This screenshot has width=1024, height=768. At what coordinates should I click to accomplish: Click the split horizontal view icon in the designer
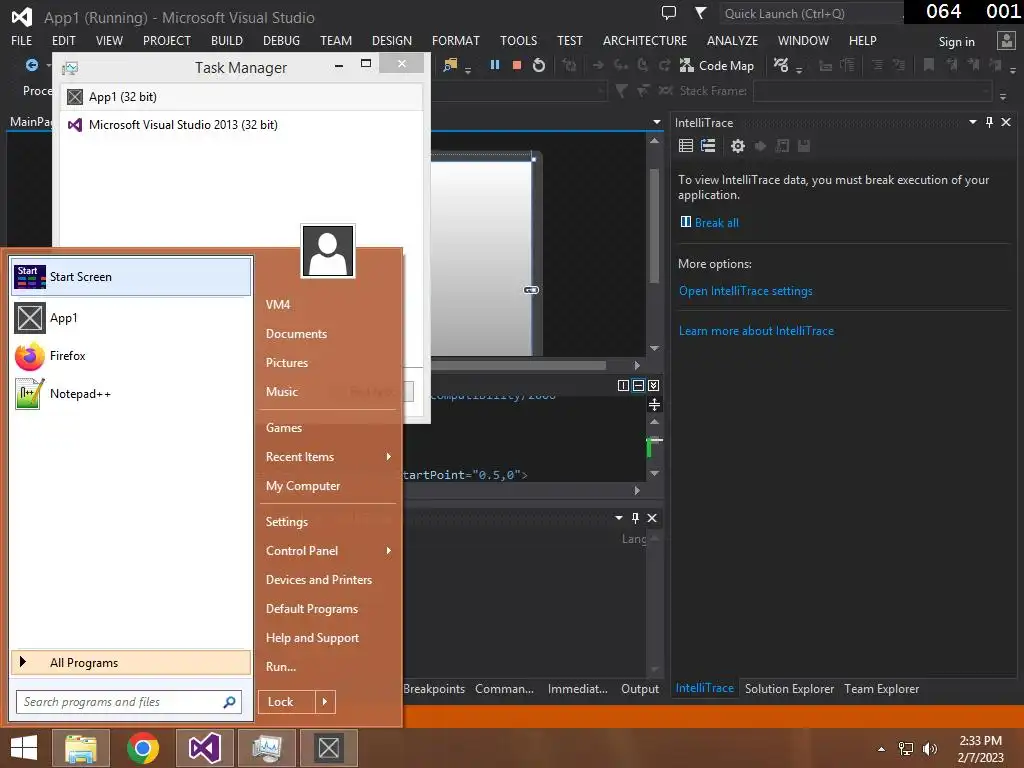[x=638, y=385]
